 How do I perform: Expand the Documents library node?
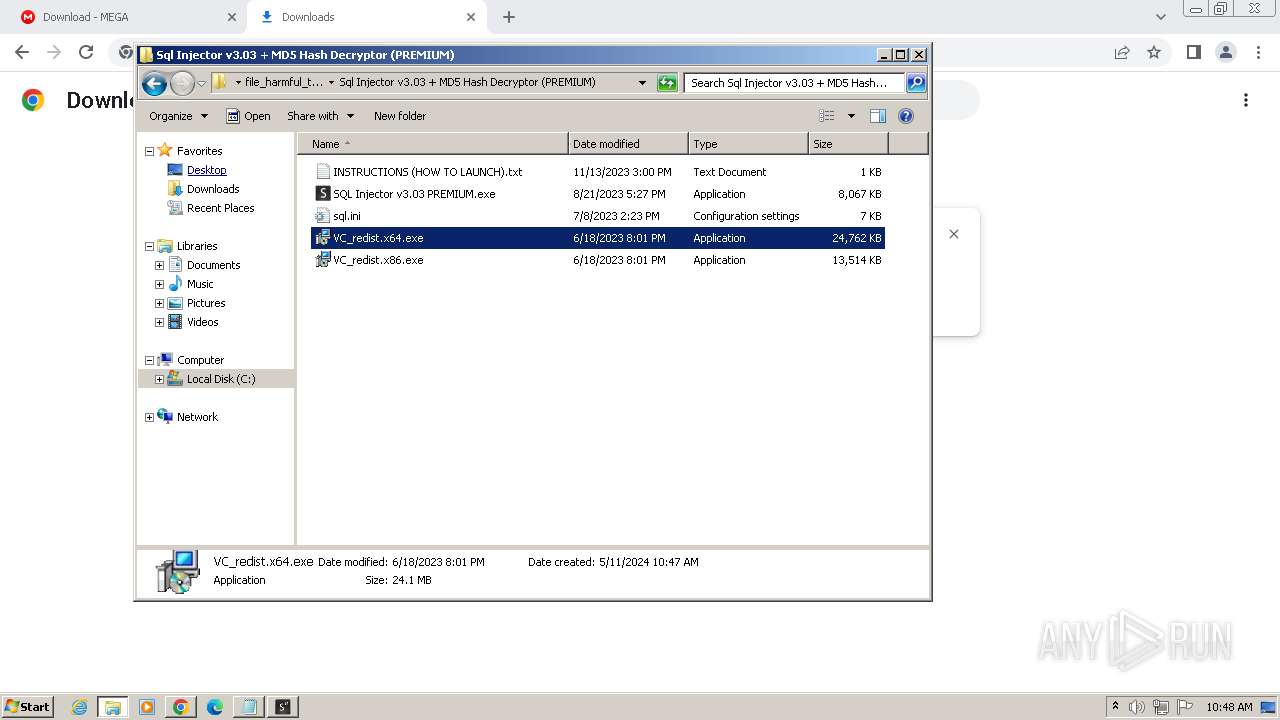point(159,265)
